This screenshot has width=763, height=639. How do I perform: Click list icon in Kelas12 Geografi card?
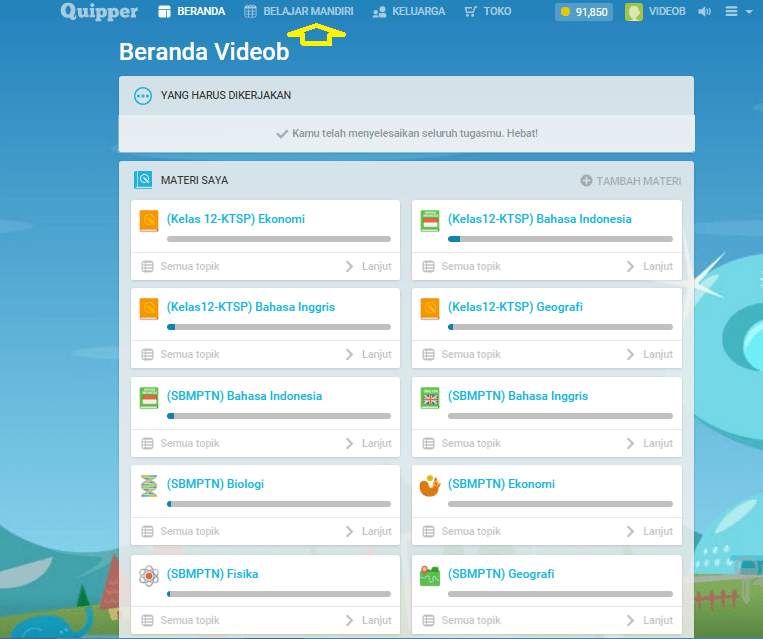[x=428, y=354]
